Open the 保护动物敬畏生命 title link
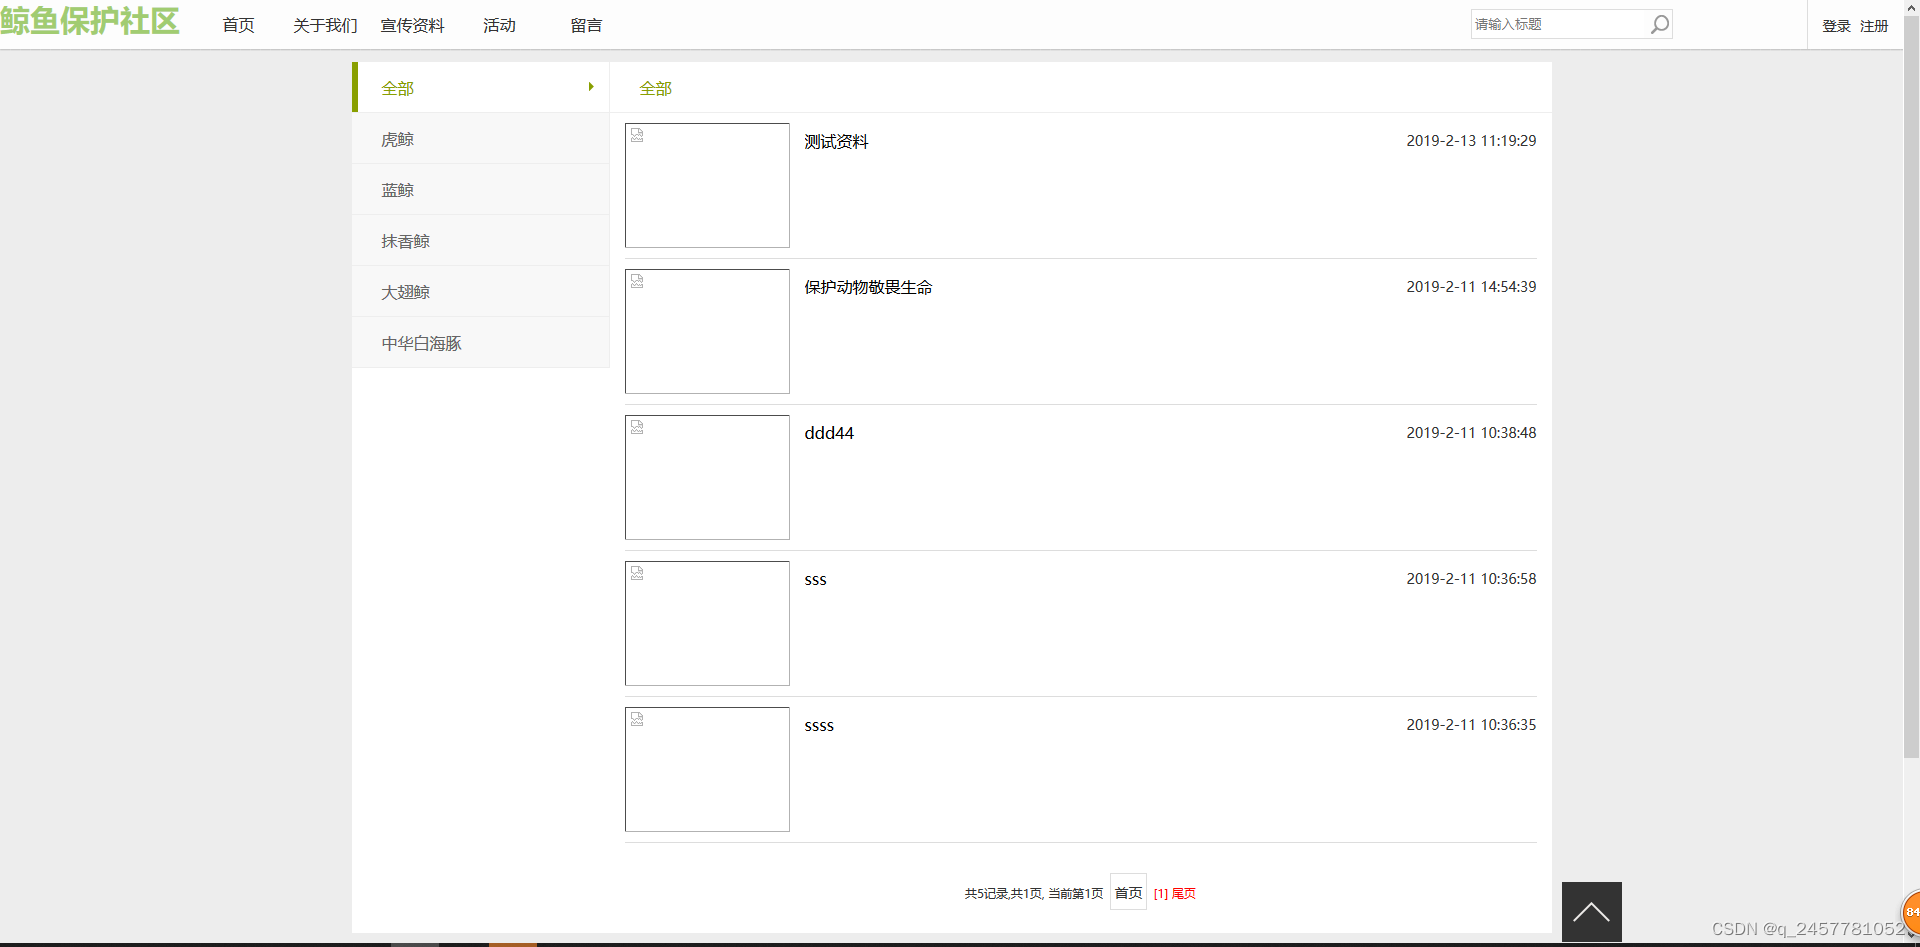The height and width of the screenshot is (947, 1920). pos(868,288)
